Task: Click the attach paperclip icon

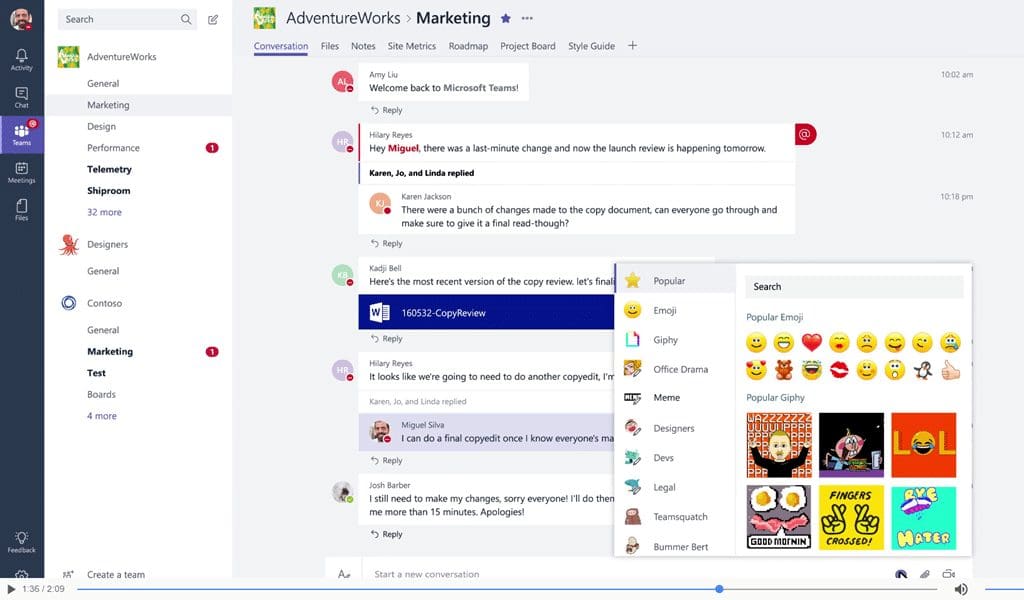Action: pos(925,574)
